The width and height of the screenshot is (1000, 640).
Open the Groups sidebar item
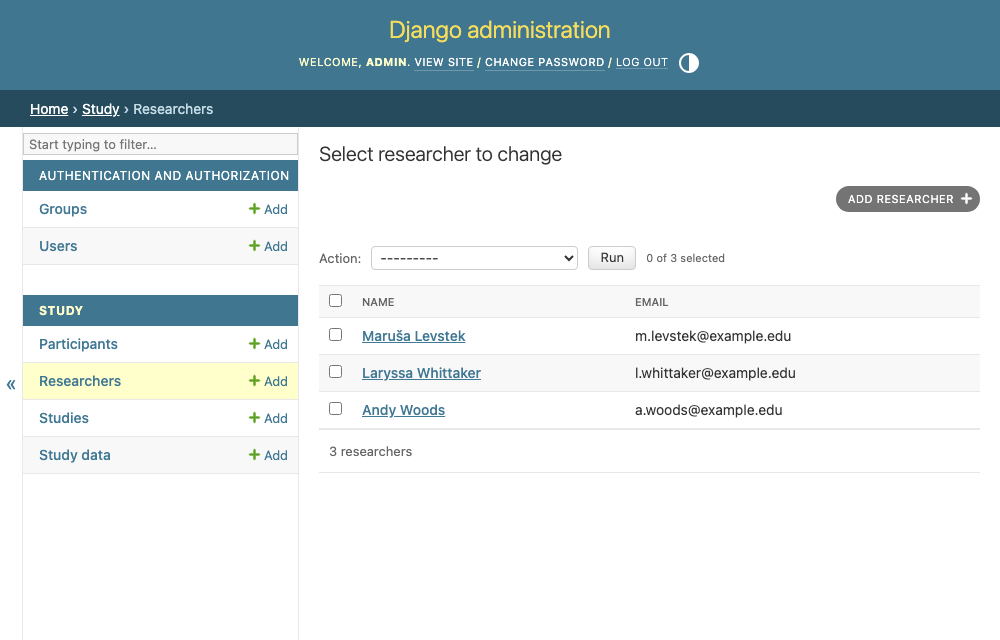click(x=63, y=209)
